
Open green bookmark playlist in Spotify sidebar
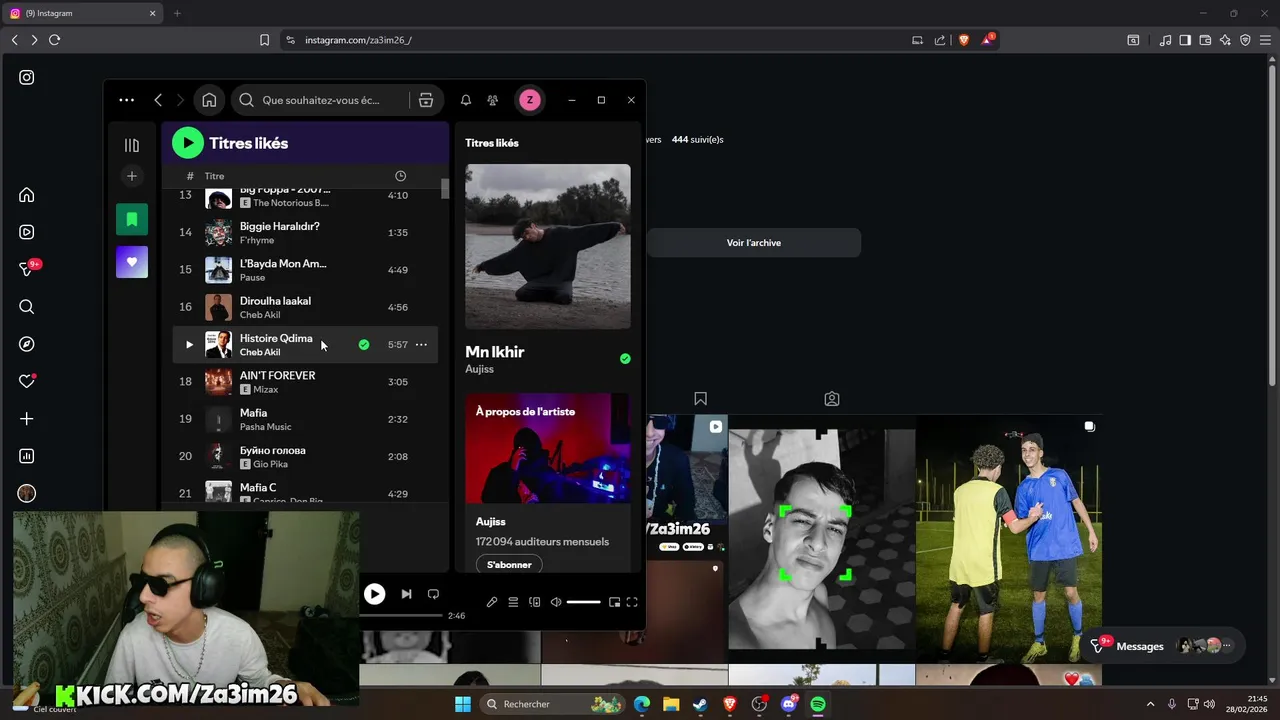pyautogui.click(x=132, y=219)
